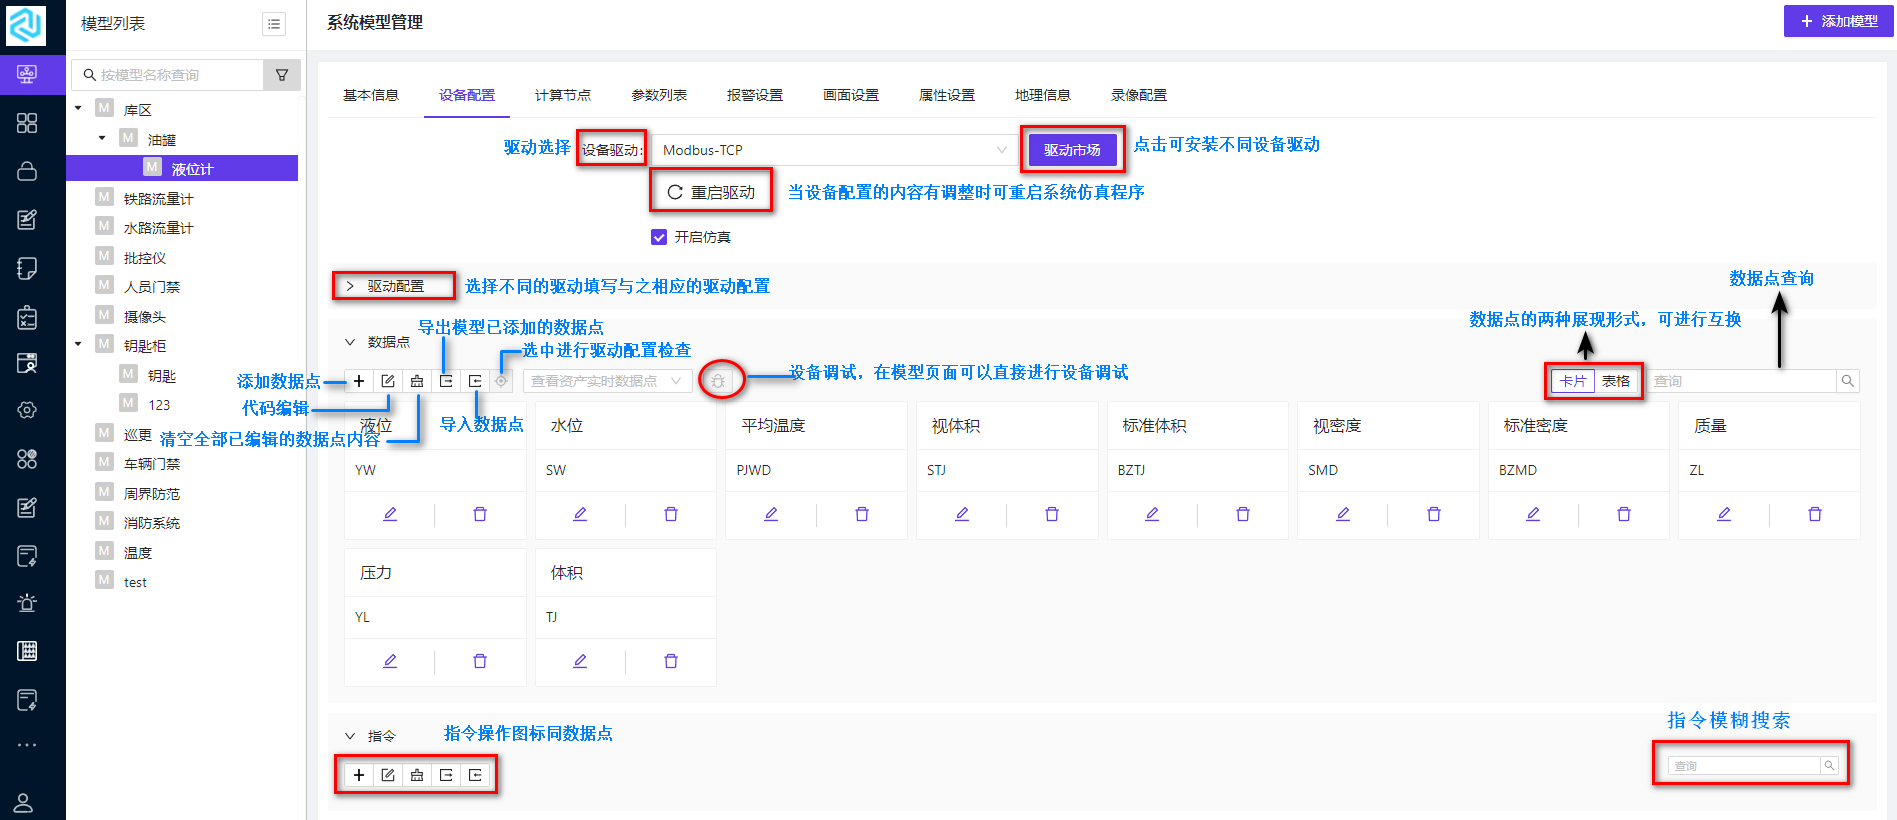Switch to the 报警设置 tab
The width and height of the screenshot is (1897, 820).
(x=755, y=95)
